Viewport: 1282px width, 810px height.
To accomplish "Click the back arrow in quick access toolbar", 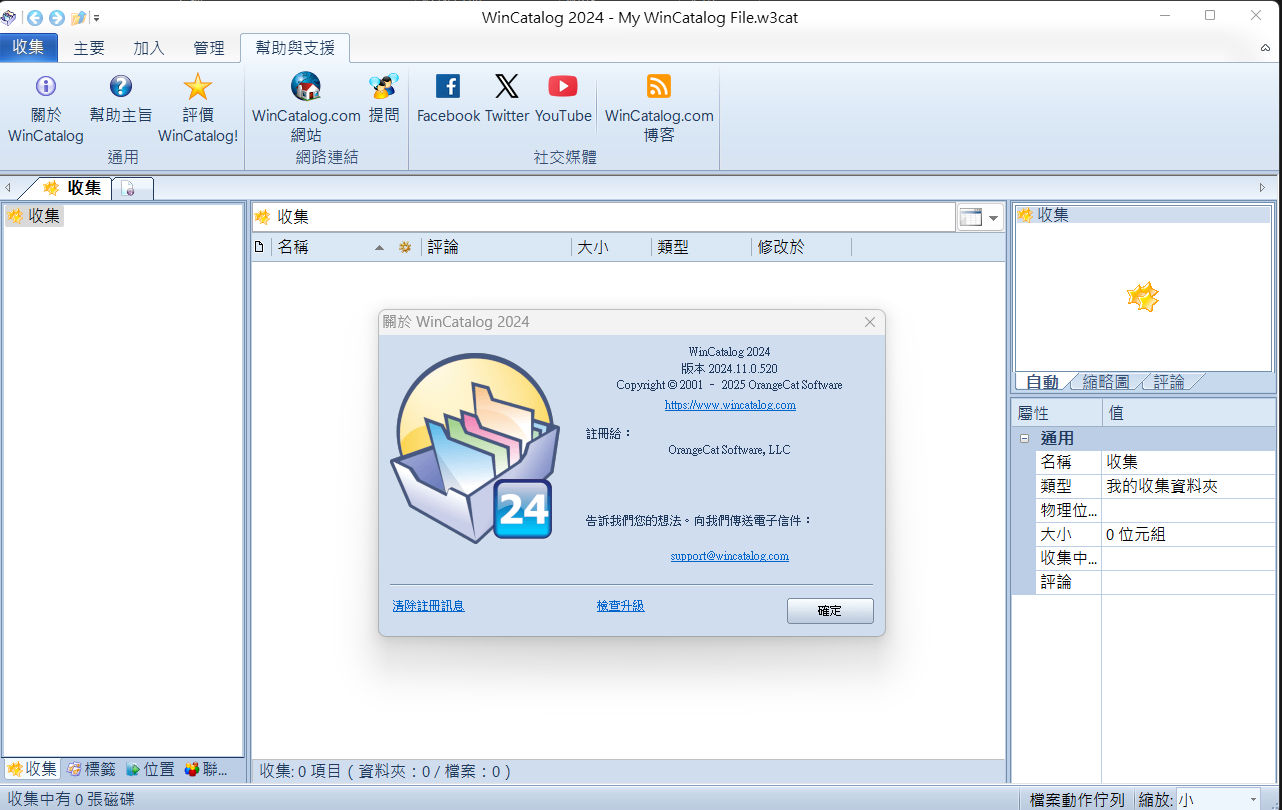I will (x=35, y=17).
